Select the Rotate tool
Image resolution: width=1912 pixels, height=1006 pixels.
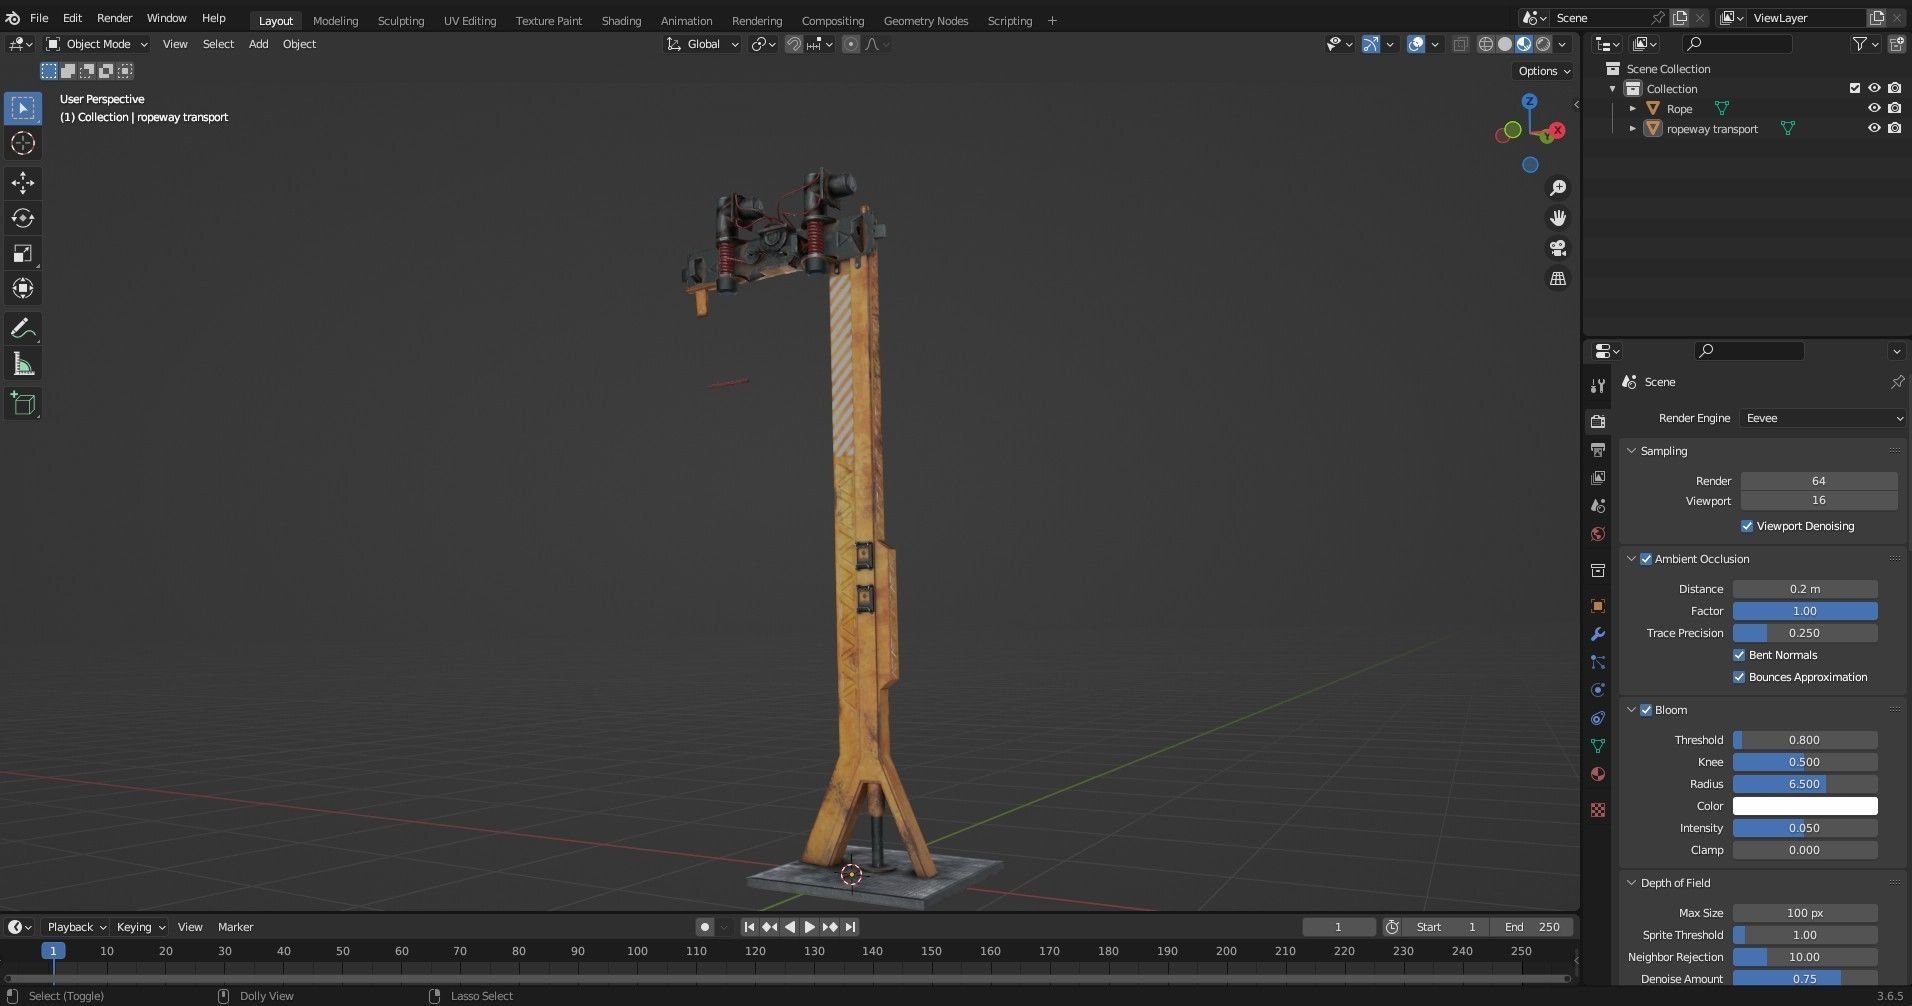[23, 218]
